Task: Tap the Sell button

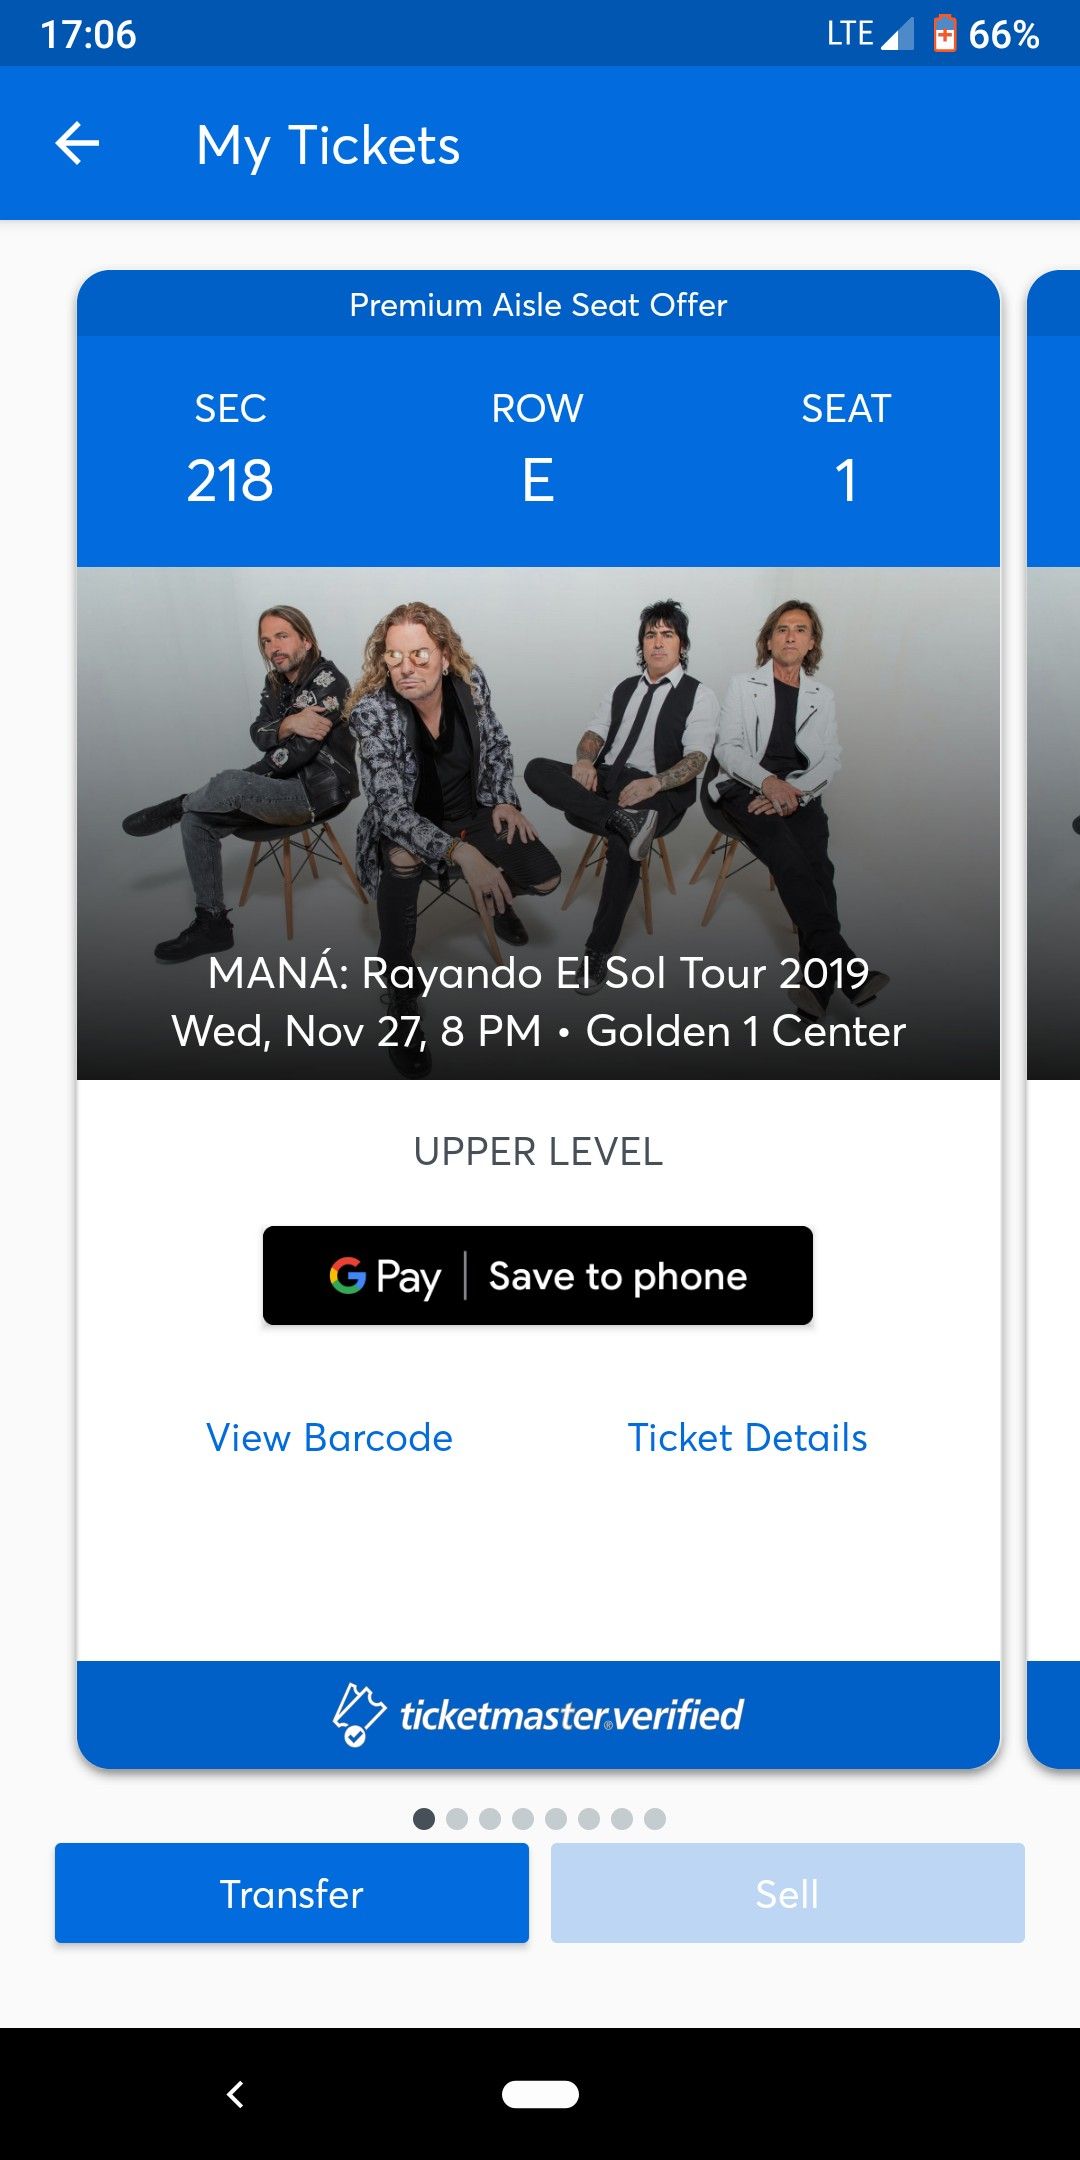Action: coord(787,1893)
